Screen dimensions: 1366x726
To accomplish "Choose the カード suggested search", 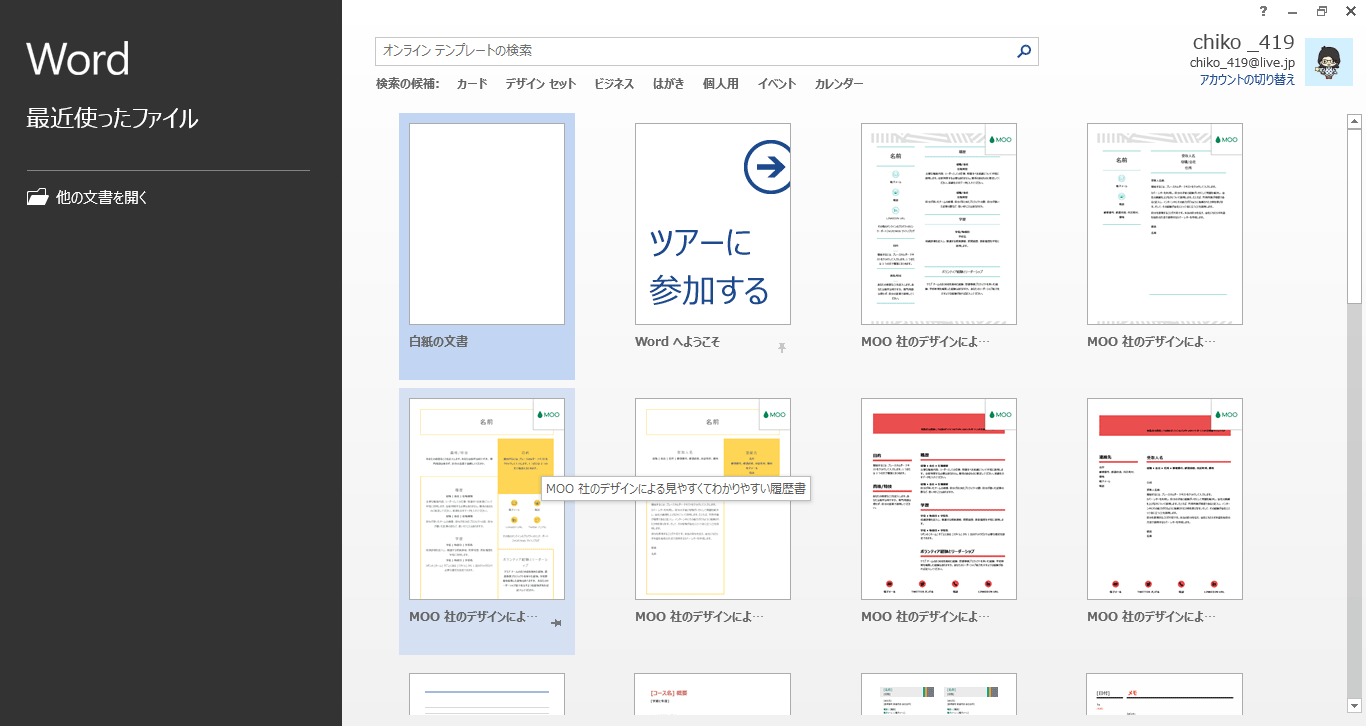I will coord(472,84).
